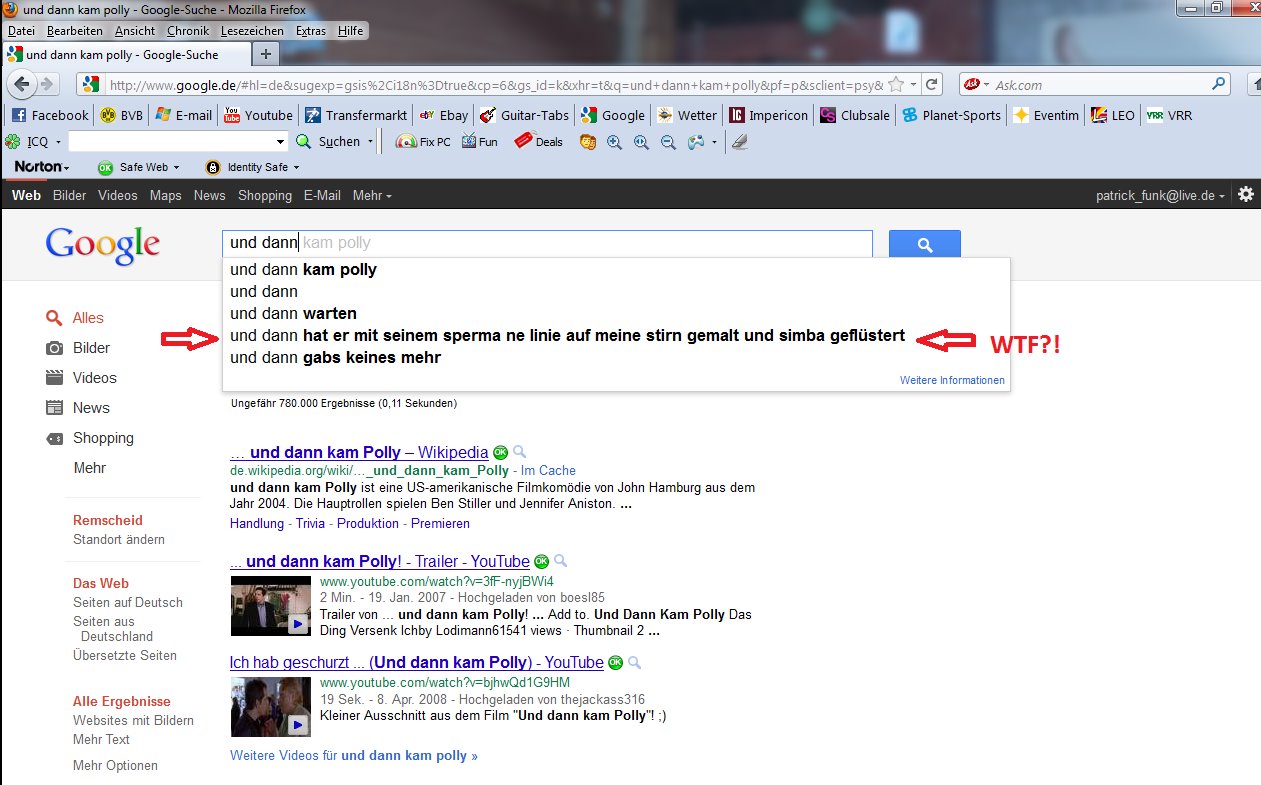This screenshot has height=785, width=1261.
Task: Open the E-mail bookmark
Action: click(184, 115)
